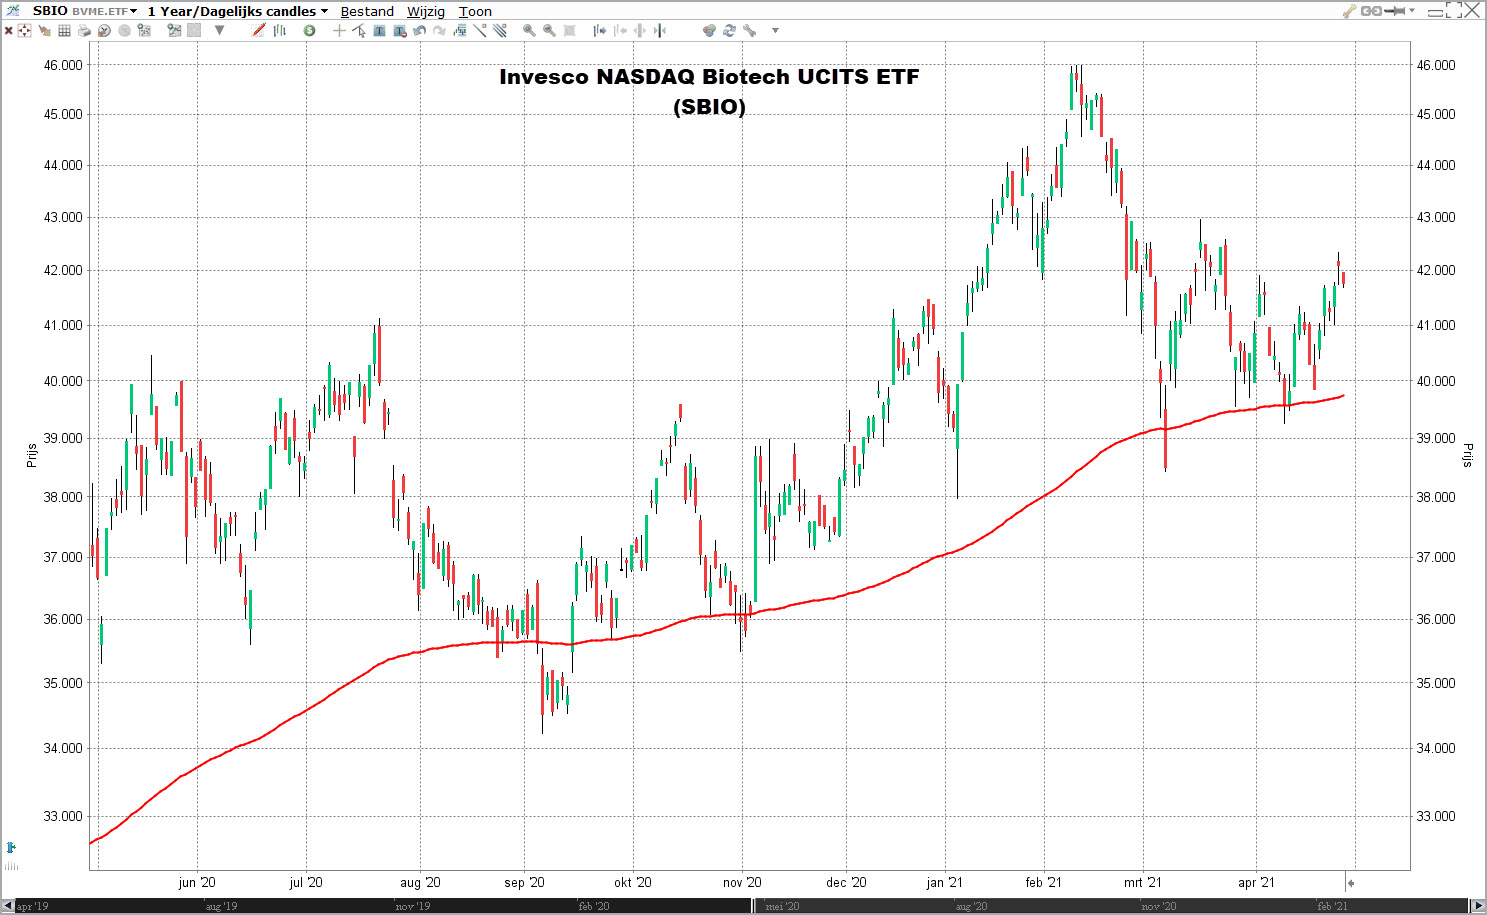Click the 'jan '21' date label on axis
This screenshot has width=1487, height=915.
[944, 882]
